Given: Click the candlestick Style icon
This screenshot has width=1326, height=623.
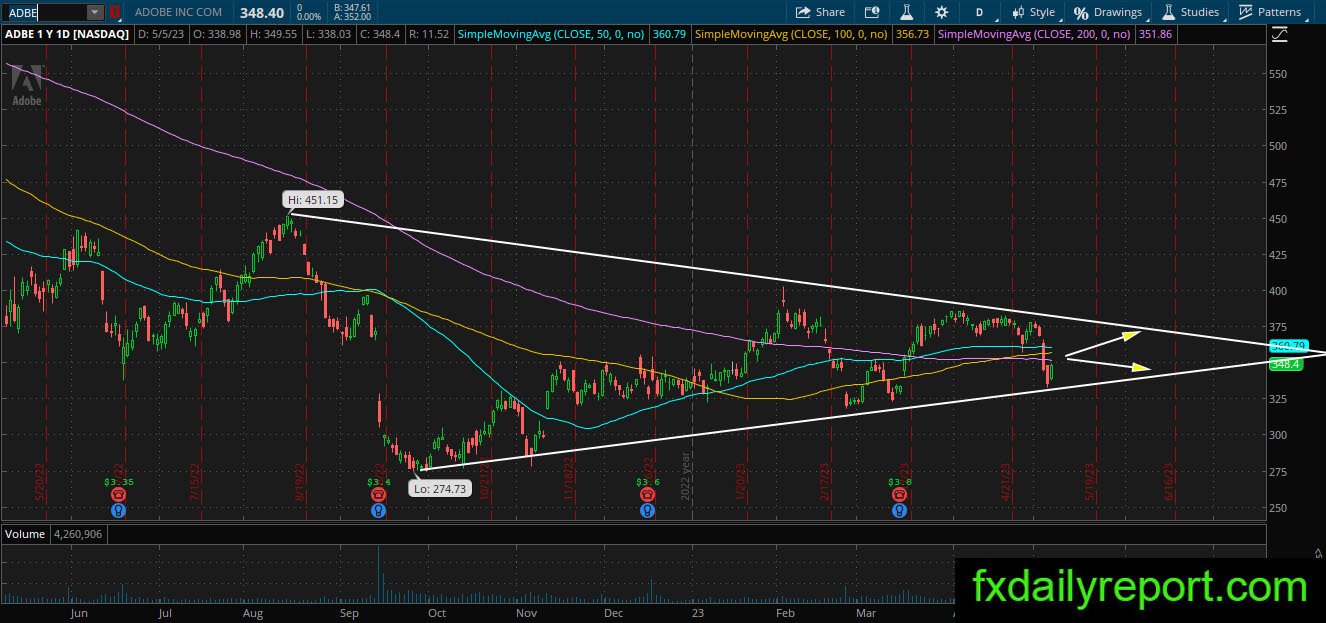Looking at the screenshot, I should [1019, 12].
